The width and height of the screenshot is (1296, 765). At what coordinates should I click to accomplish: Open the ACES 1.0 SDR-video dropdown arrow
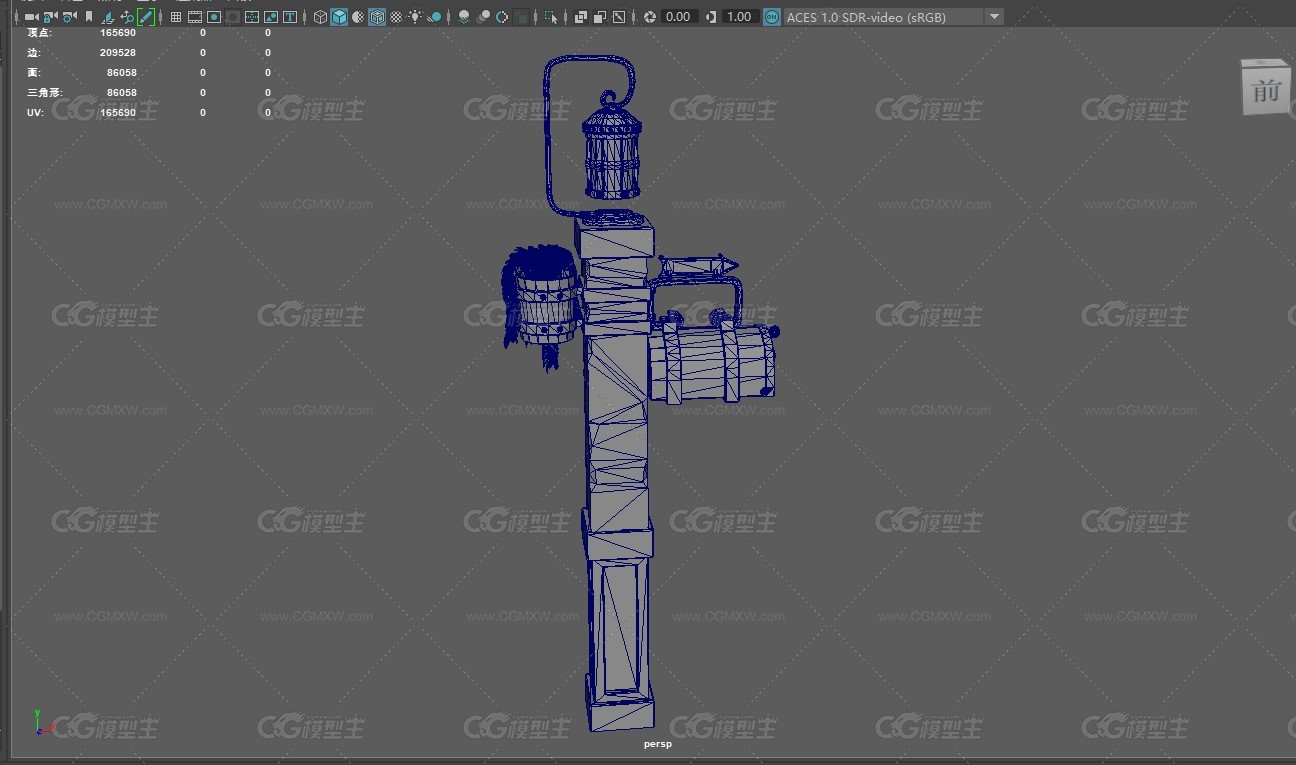[993, 17]
